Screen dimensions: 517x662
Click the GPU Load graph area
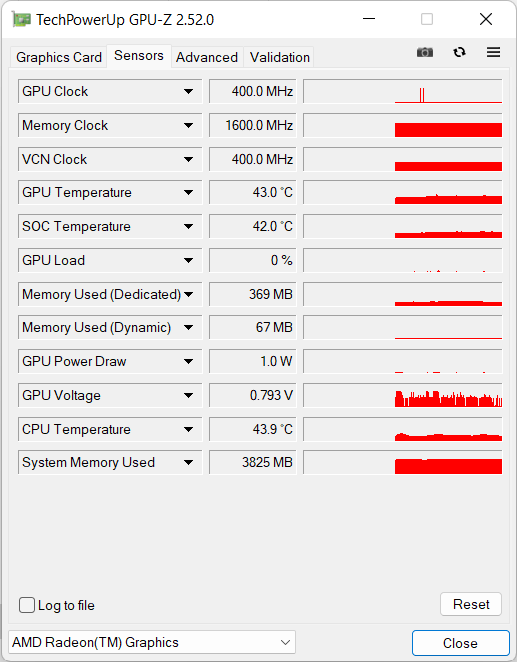(x=403, y=260)
